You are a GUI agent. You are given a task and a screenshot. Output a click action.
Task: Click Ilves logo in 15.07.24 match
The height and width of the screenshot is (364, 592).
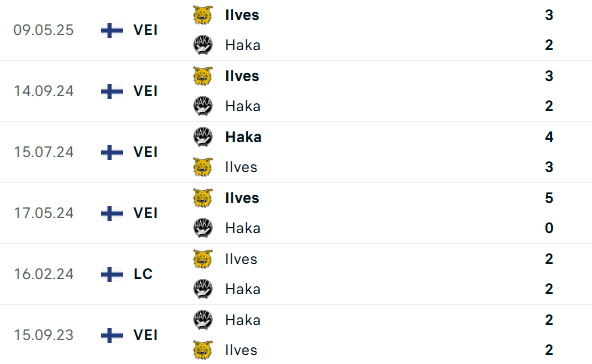tap(203, 167)
